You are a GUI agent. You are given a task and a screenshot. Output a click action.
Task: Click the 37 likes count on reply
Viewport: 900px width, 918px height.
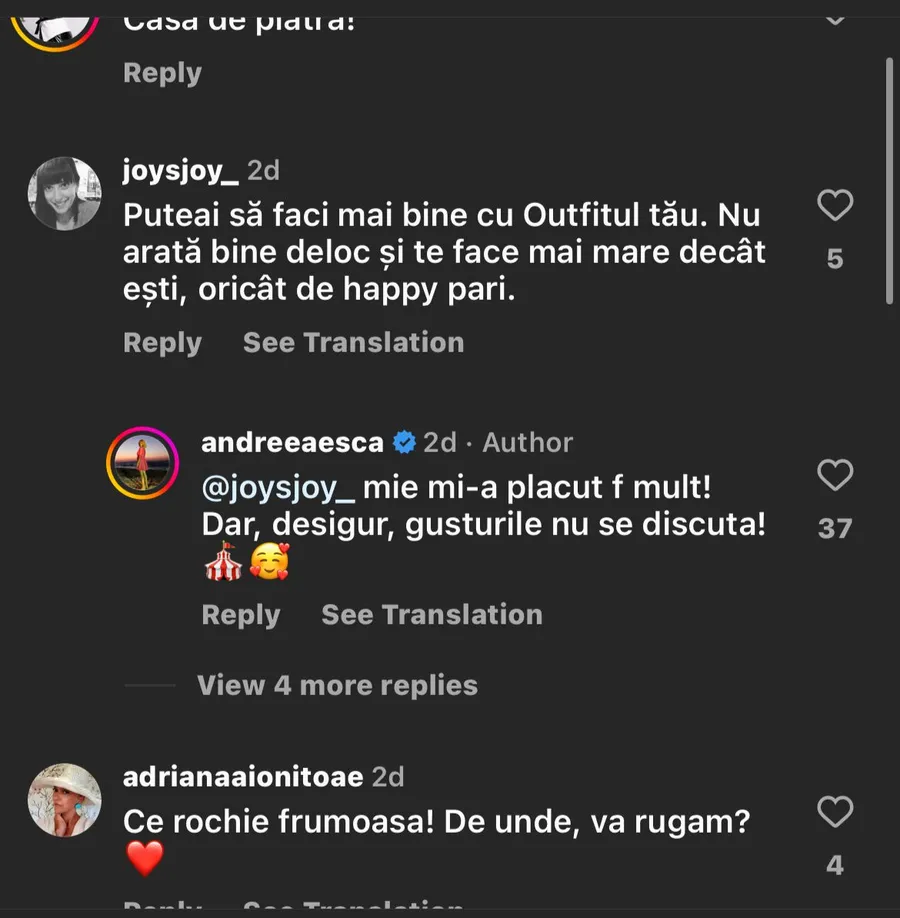tap(835, 528)
